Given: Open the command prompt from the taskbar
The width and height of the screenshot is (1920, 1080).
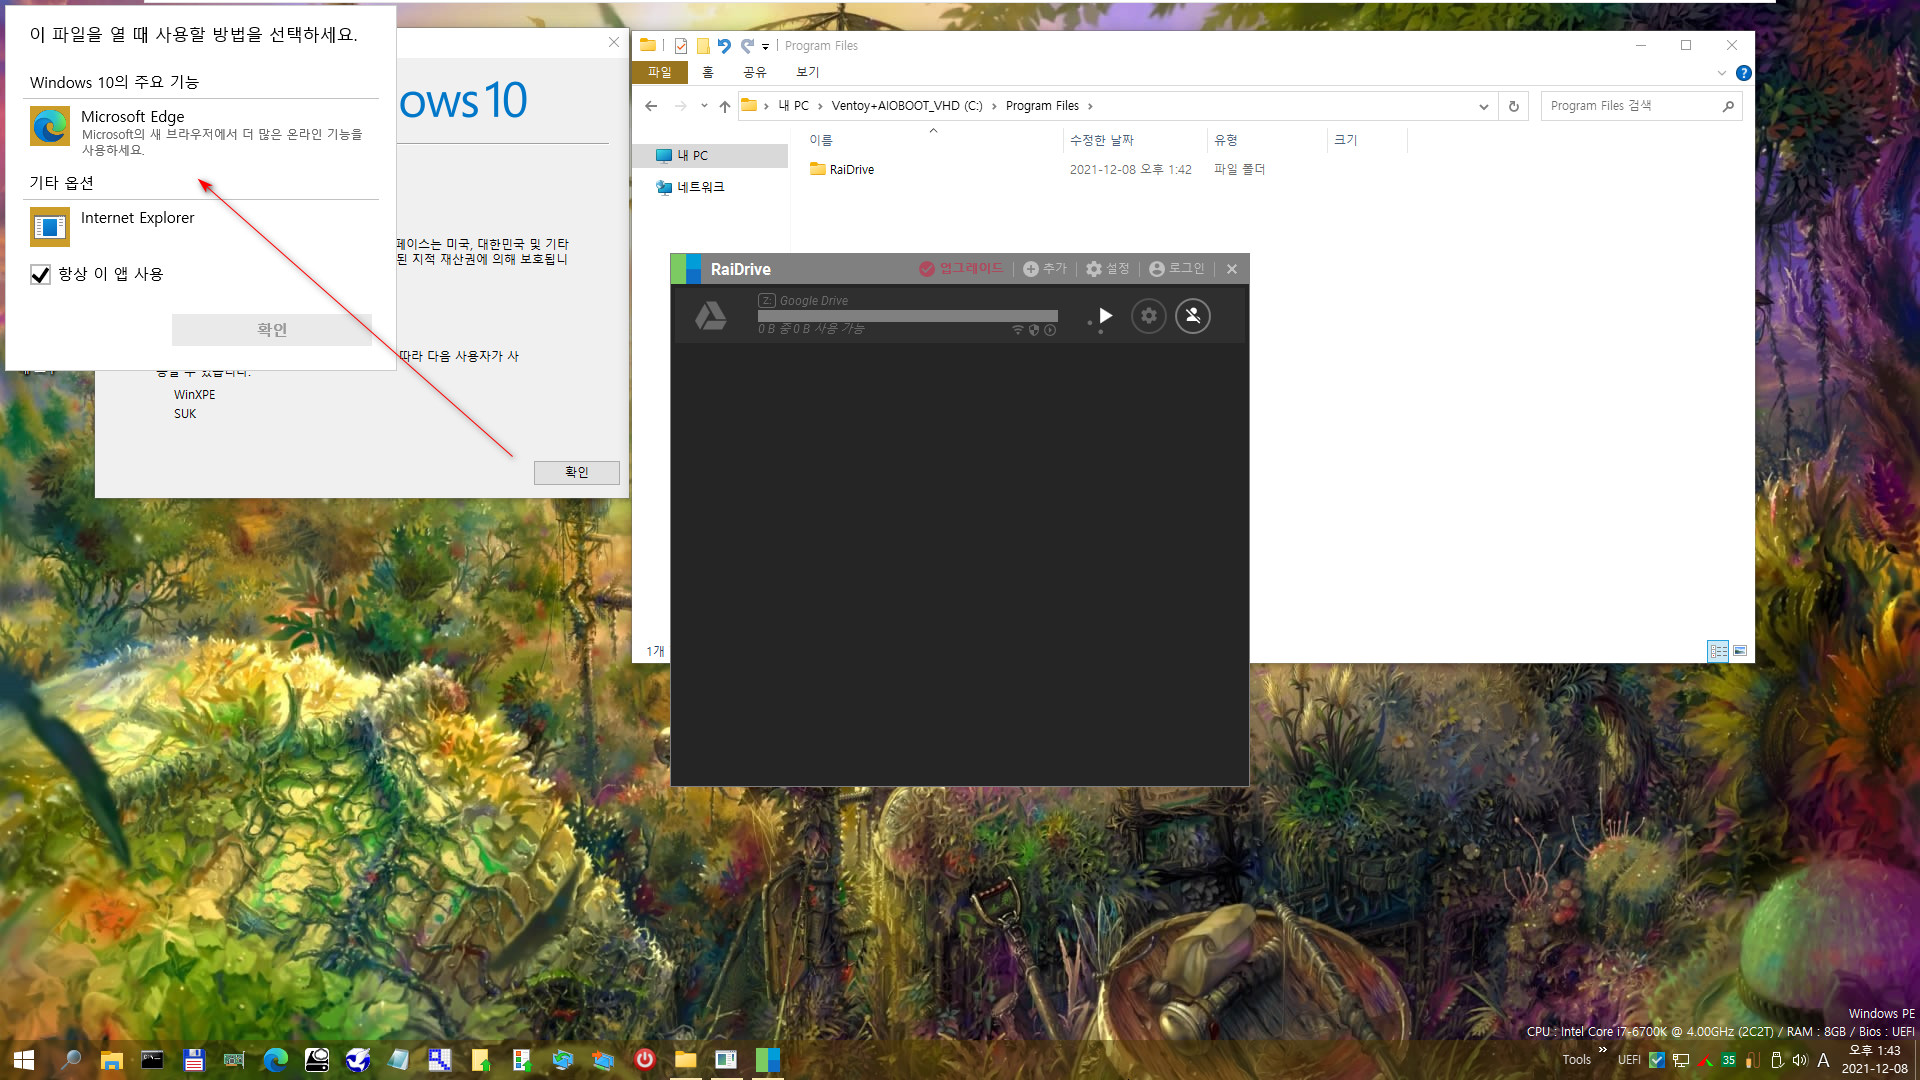Looking at the screenshot, I should click(x=152, y=1060).
